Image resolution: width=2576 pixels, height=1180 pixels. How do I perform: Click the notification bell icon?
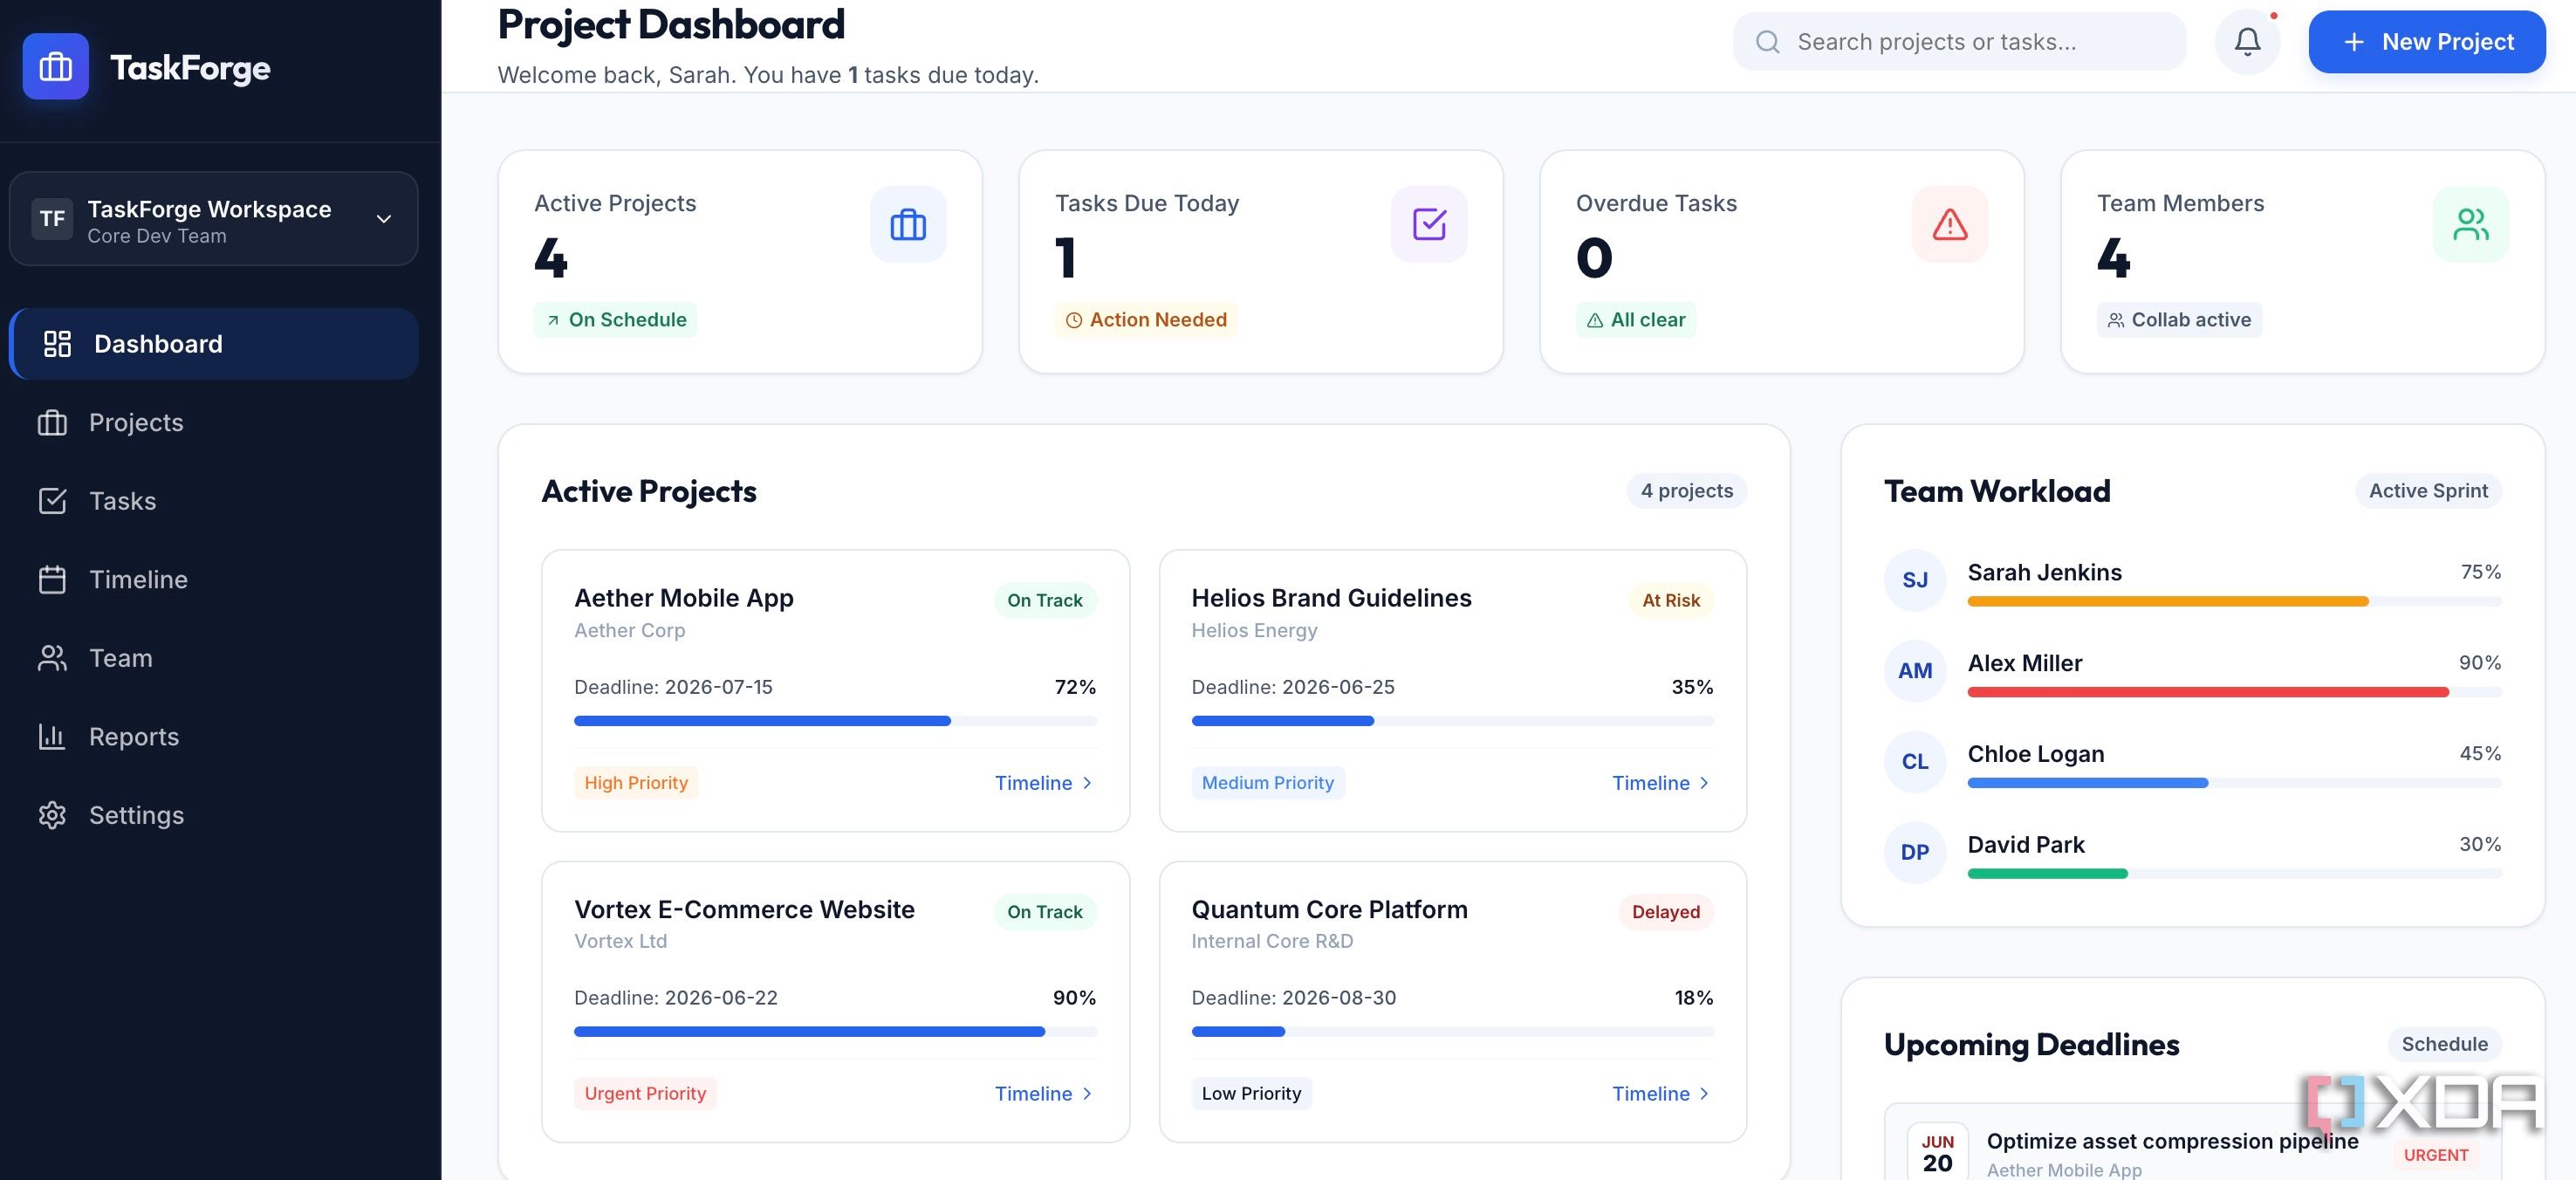click(x=2247, y=42)
